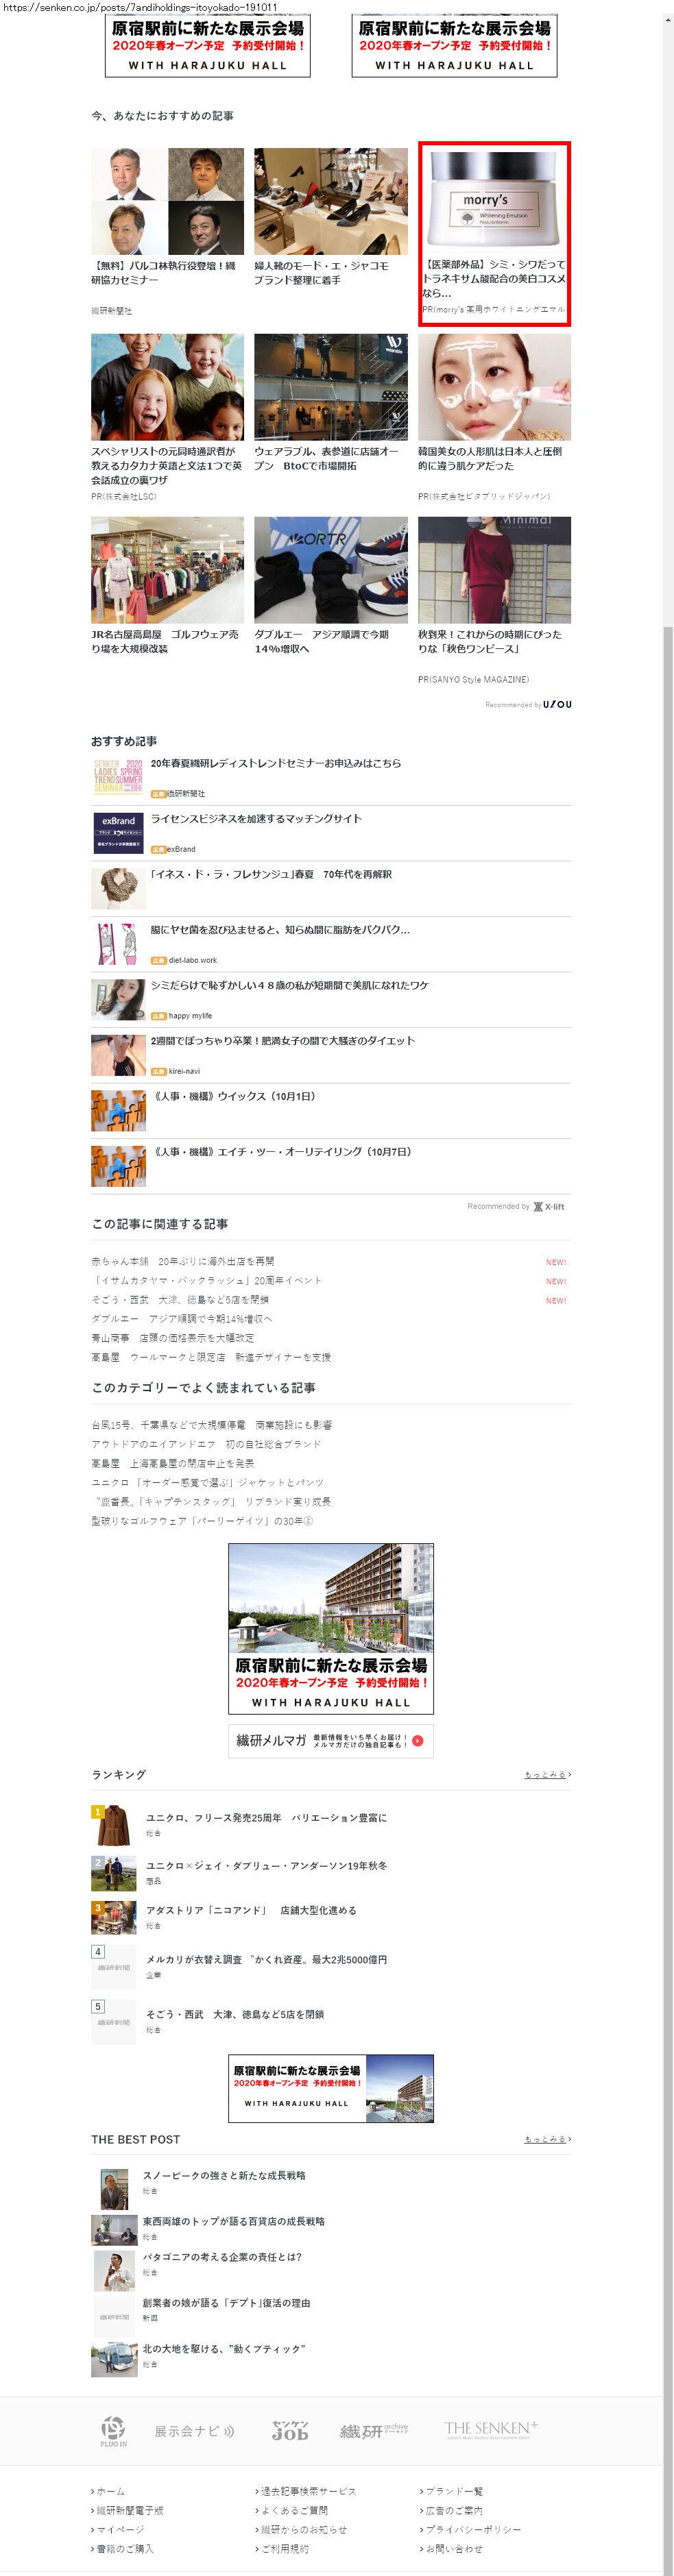Click the red arrow on 繊研メルマガ banner
The height and width of the screenshot is (2576, 674).
click(x=417, y=1741)
